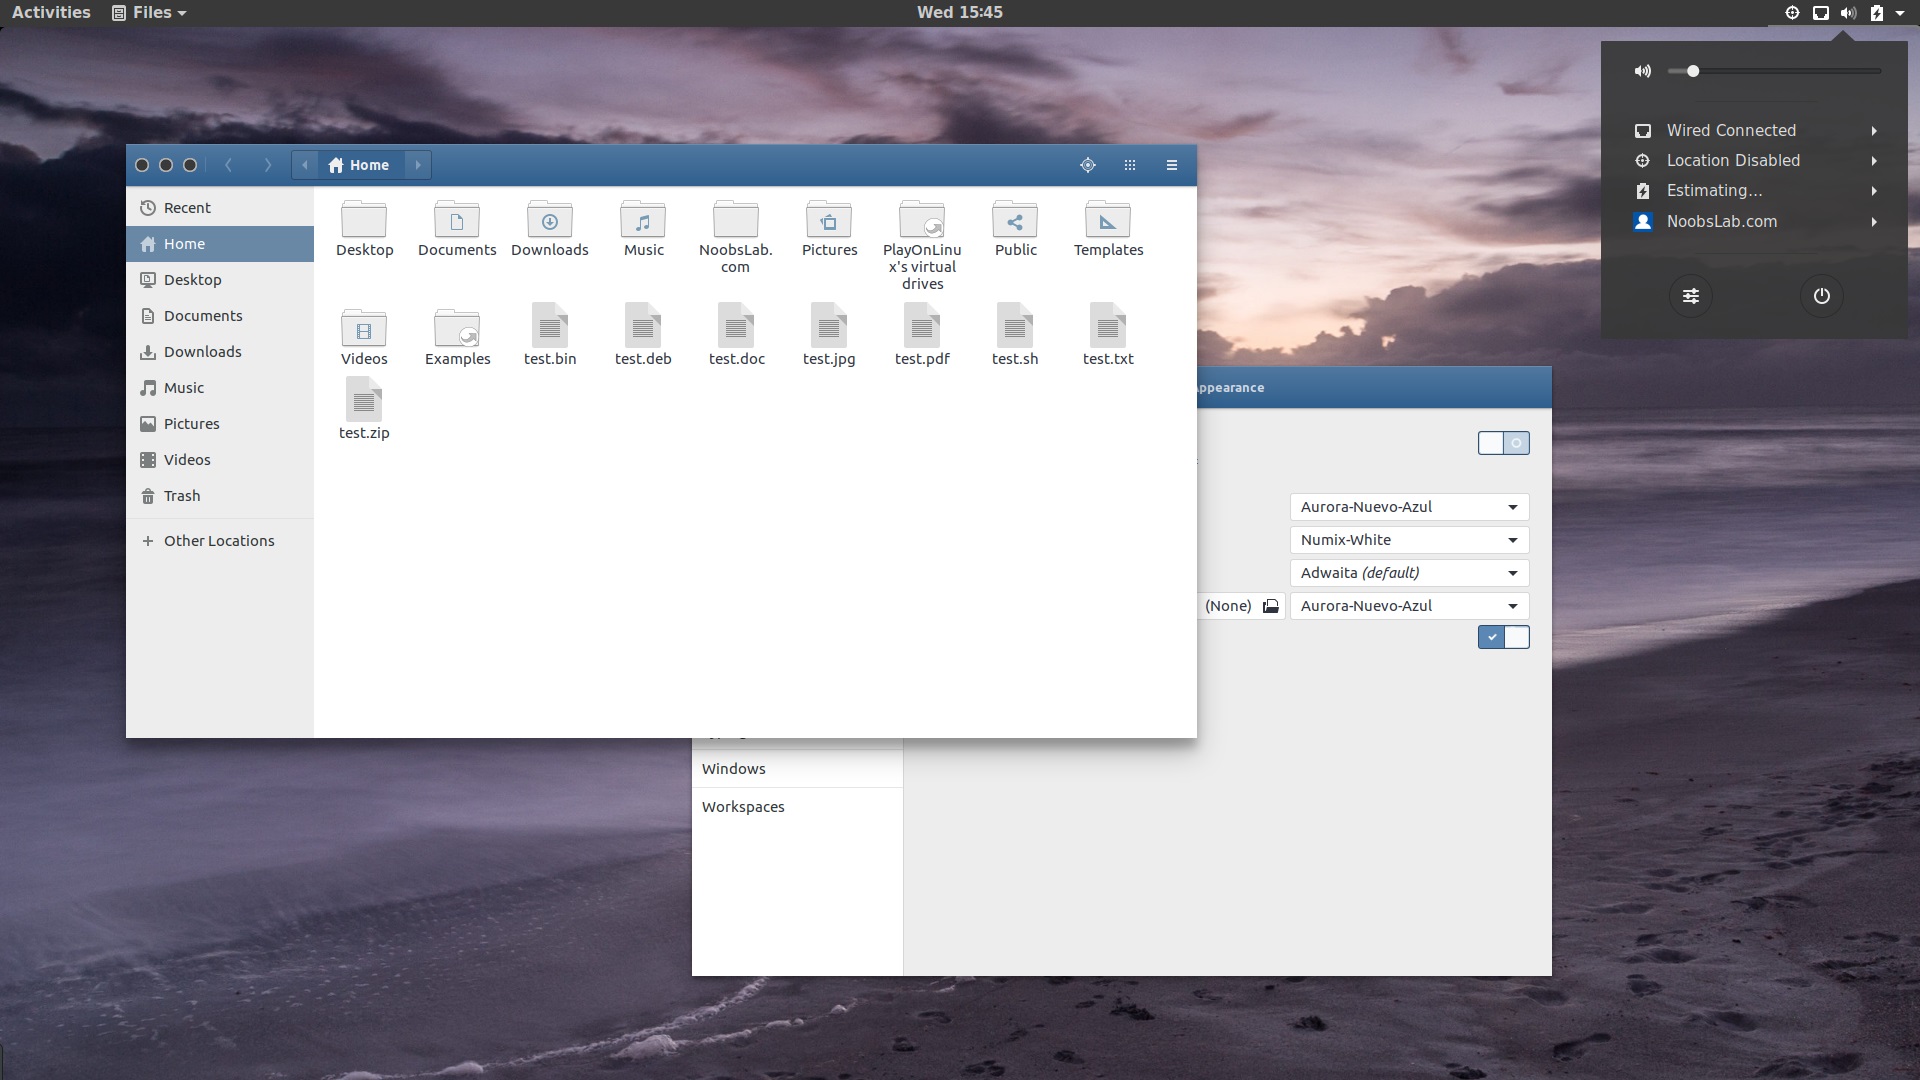
Task: Open the Files hamburger menu
Action: (1170, 165)
